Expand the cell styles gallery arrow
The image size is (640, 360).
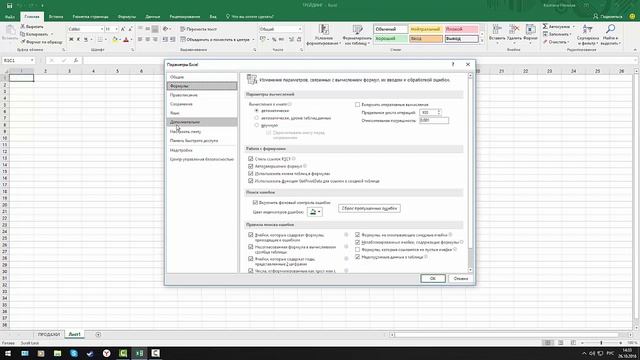point(482,41)
